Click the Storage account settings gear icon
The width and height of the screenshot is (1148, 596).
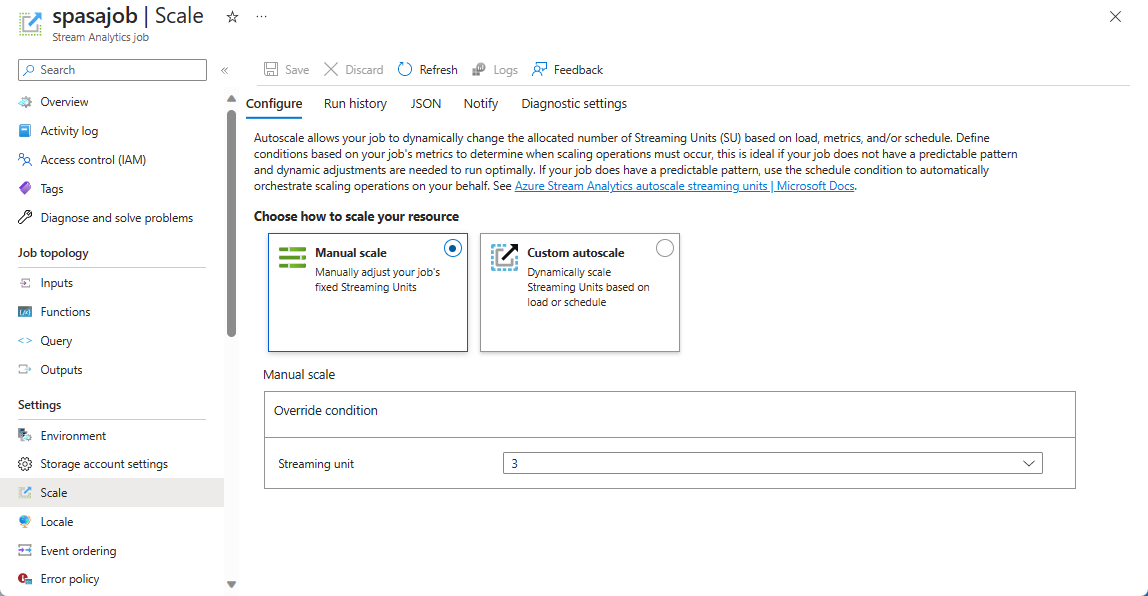(x=25, y=464)
